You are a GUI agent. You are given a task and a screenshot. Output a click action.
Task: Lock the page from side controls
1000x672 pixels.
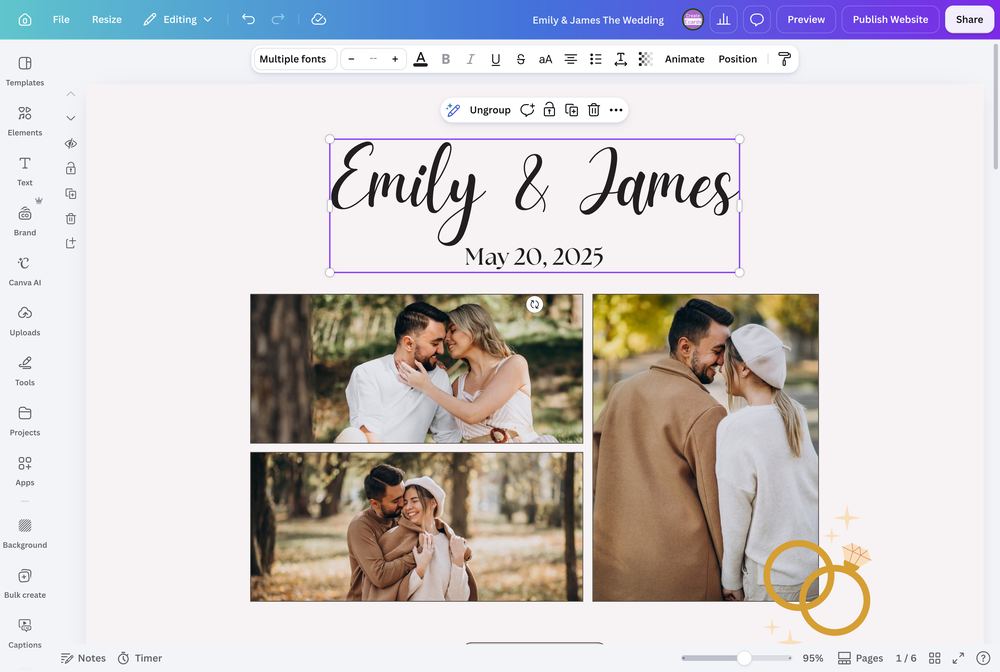click(71, 168)
